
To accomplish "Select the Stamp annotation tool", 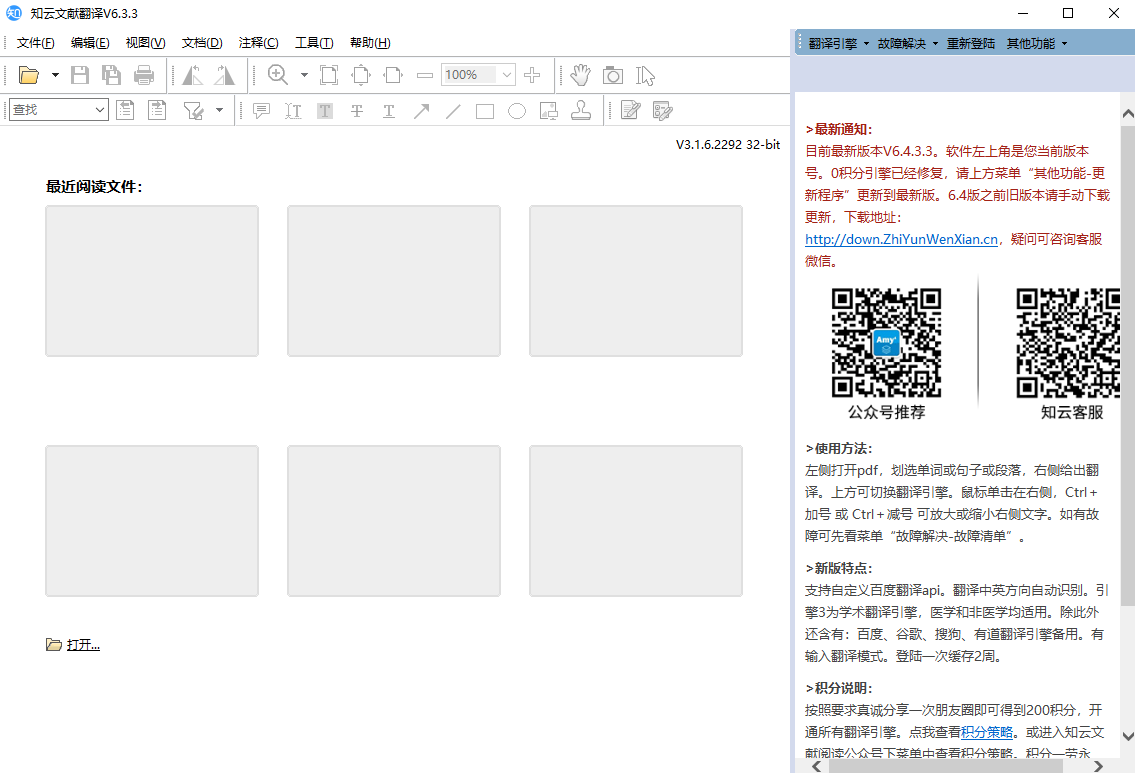I will (x=581, y=110).
